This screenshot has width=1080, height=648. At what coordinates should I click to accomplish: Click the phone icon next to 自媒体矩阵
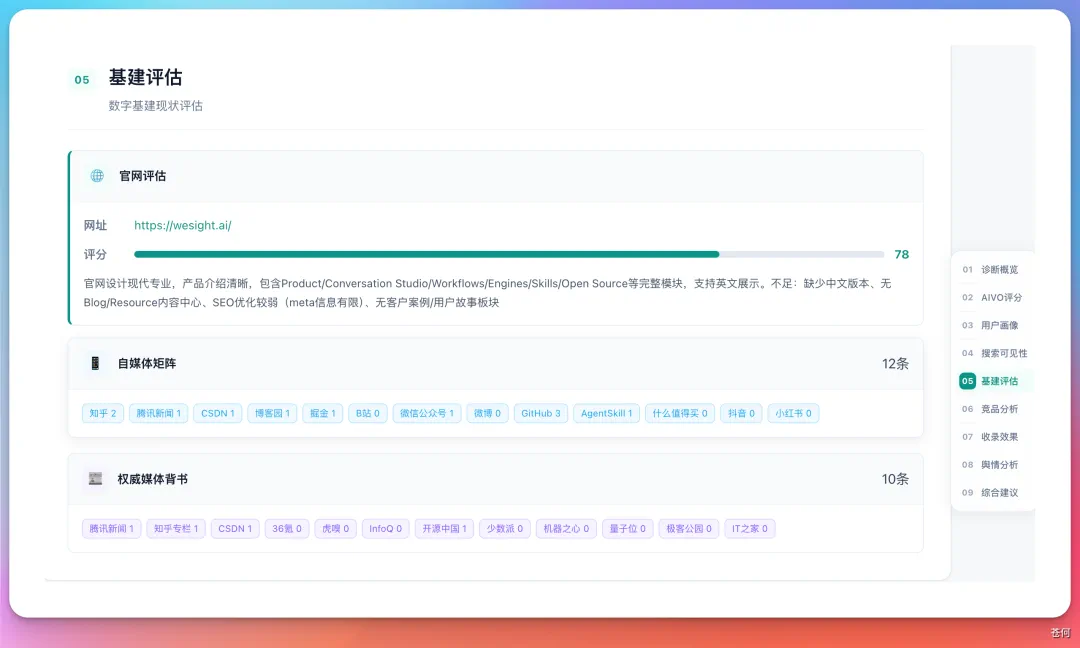(95, 363)
